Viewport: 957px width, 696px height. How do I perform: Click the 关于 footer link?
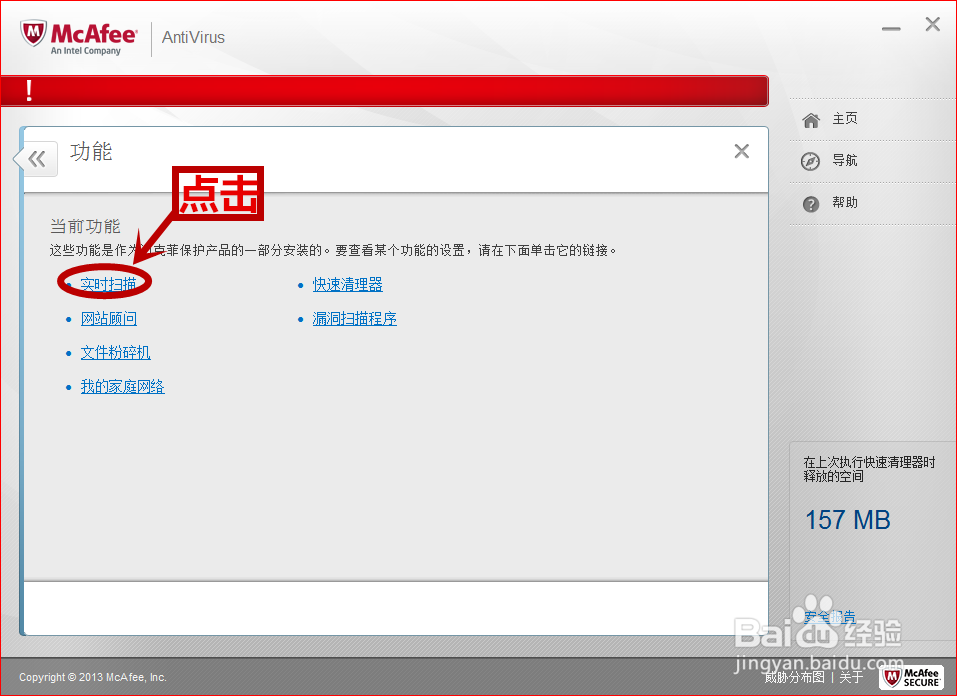point(851,677)
